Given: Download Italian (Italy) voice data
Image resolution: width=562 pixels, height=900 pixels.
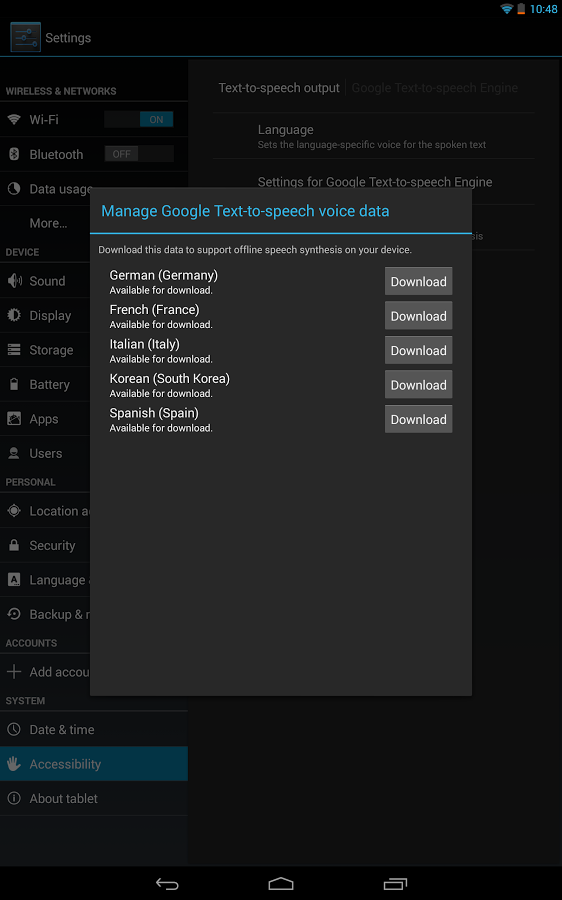Looking at the screenshot, I should coord(418,350).
